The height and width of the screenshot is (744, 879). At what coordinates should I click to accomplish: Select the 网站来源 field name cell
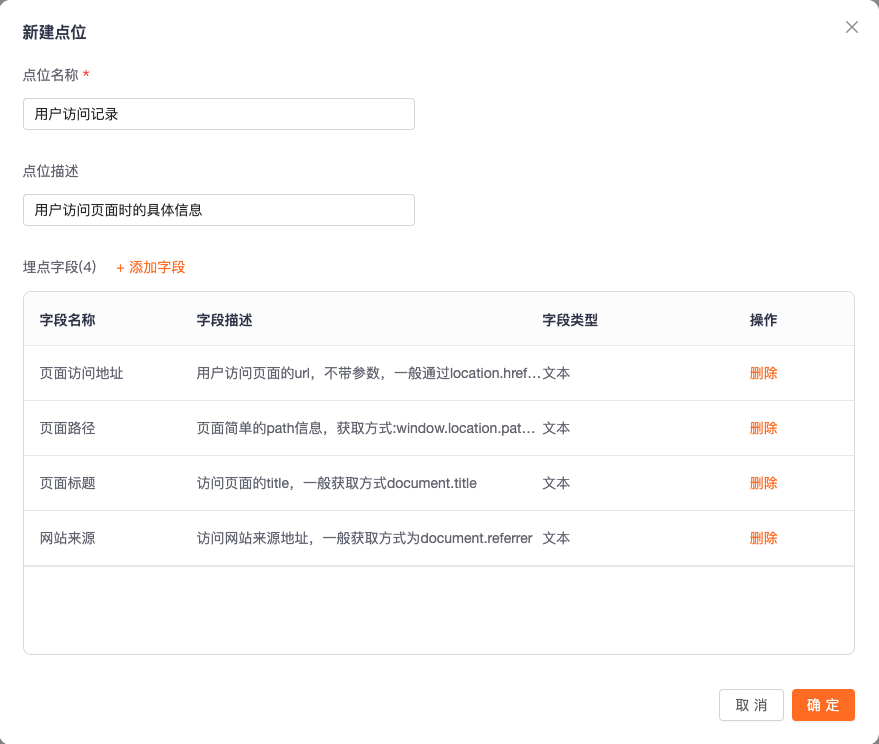click(x=67, y=538)
